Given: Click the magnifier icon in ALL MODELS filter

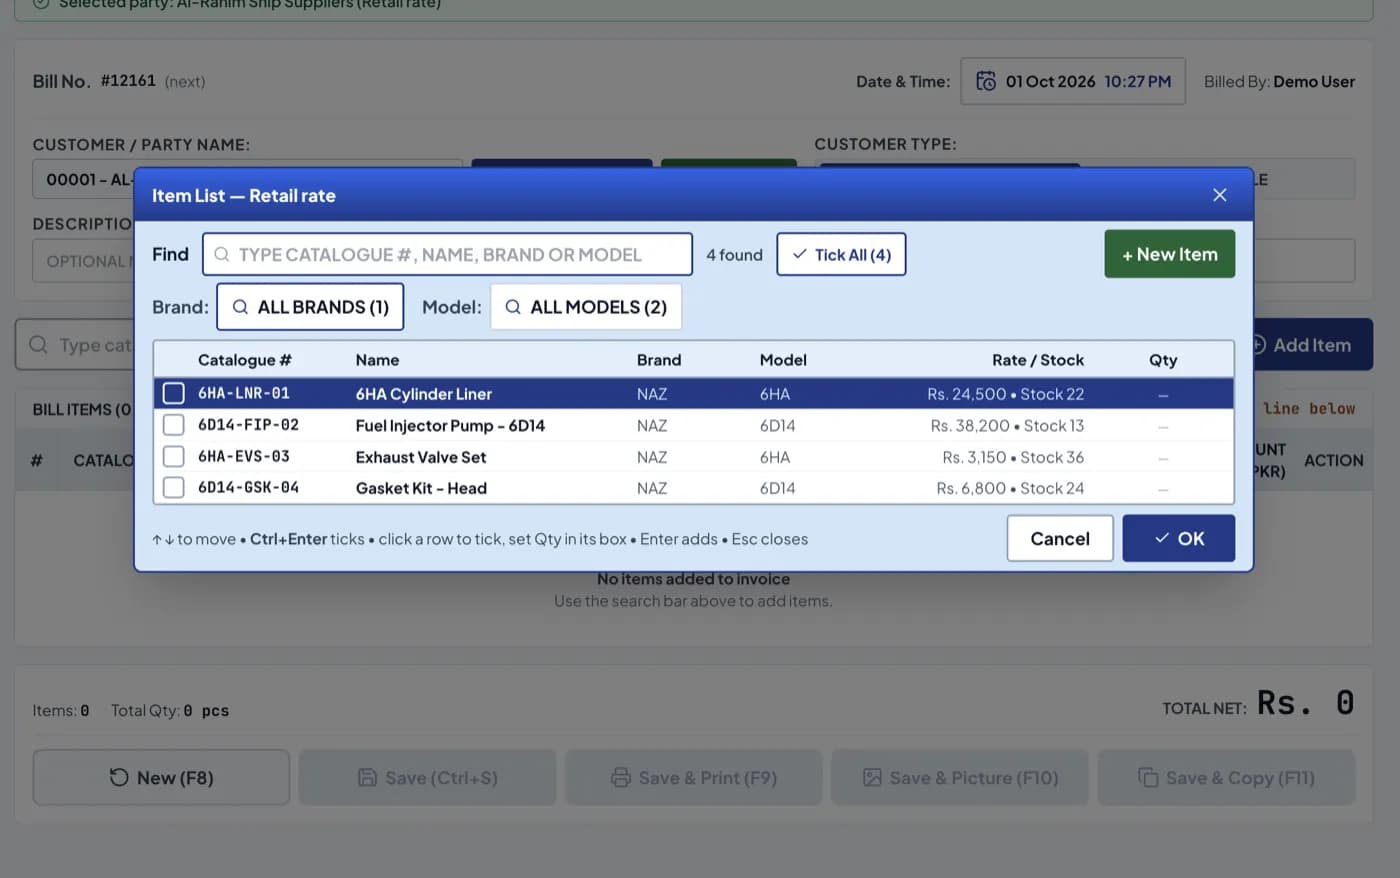Looking at the screenshot, I should click(513, 307).
